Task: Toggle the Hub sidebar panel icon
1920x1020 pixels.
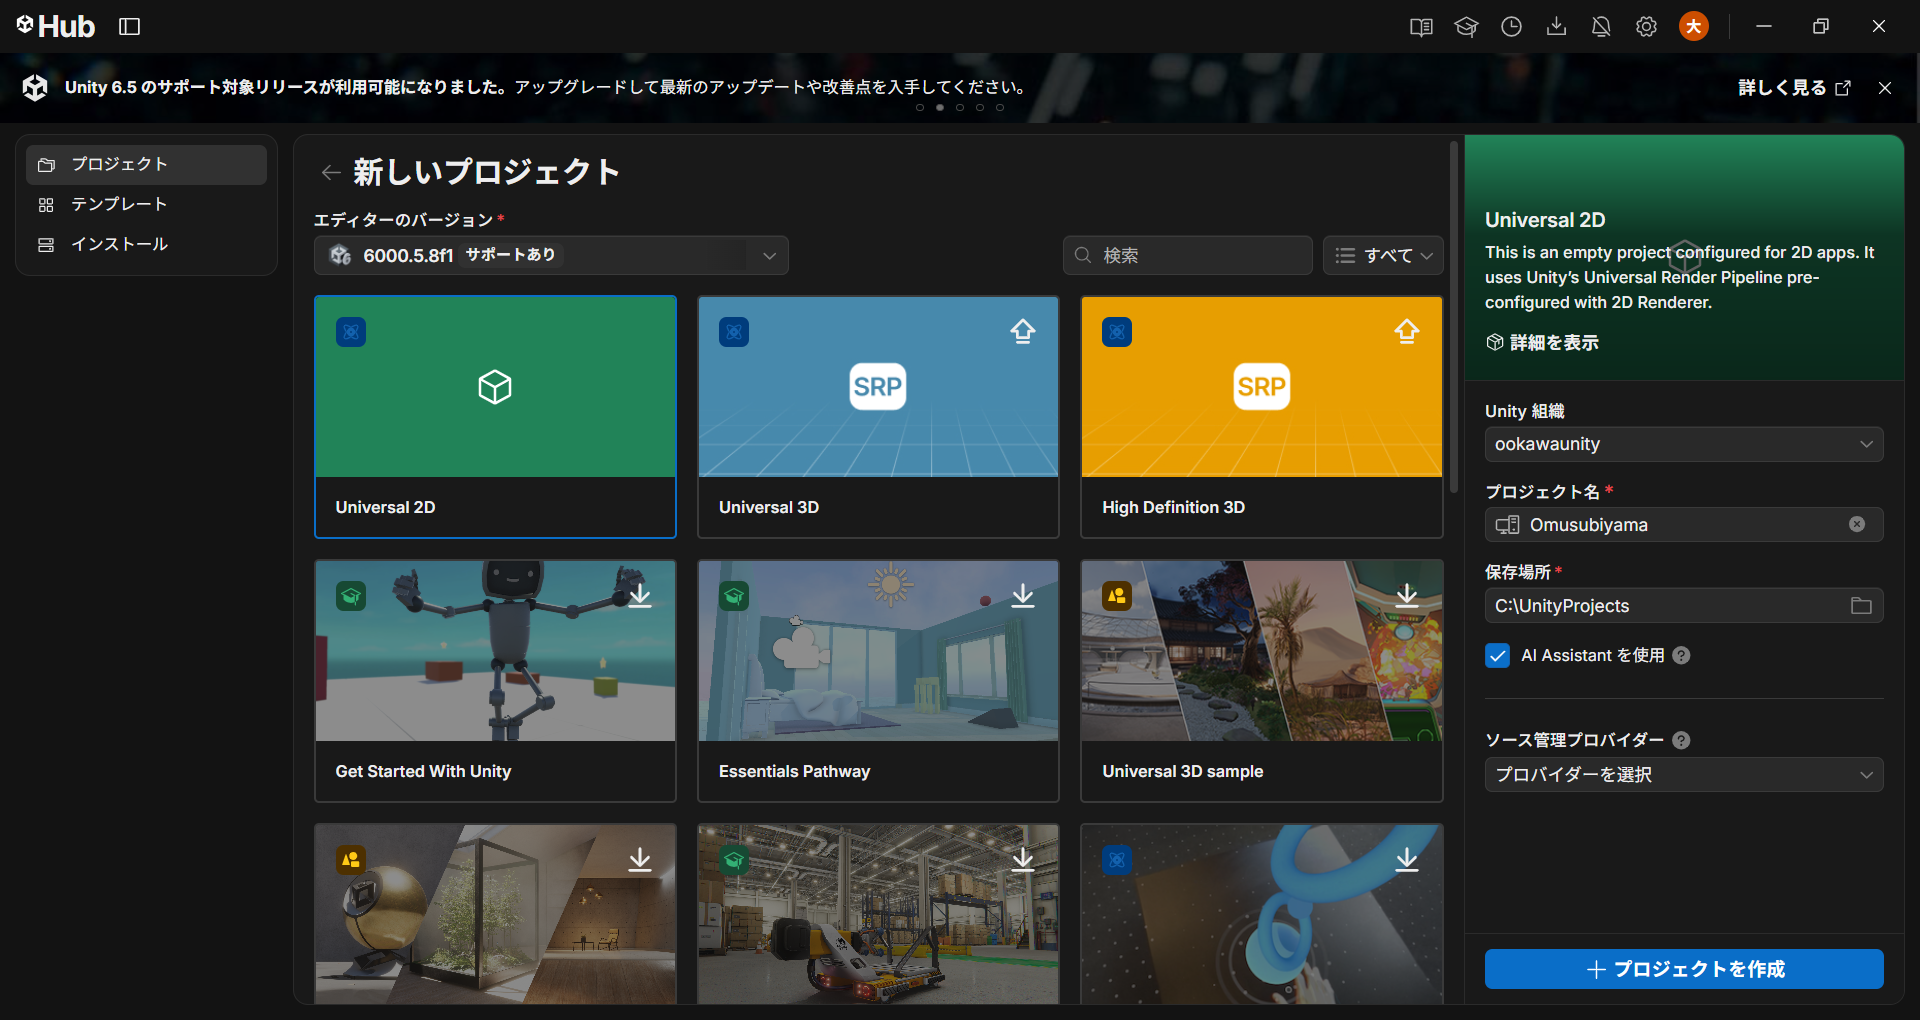Action: click(x=130, y=27)
